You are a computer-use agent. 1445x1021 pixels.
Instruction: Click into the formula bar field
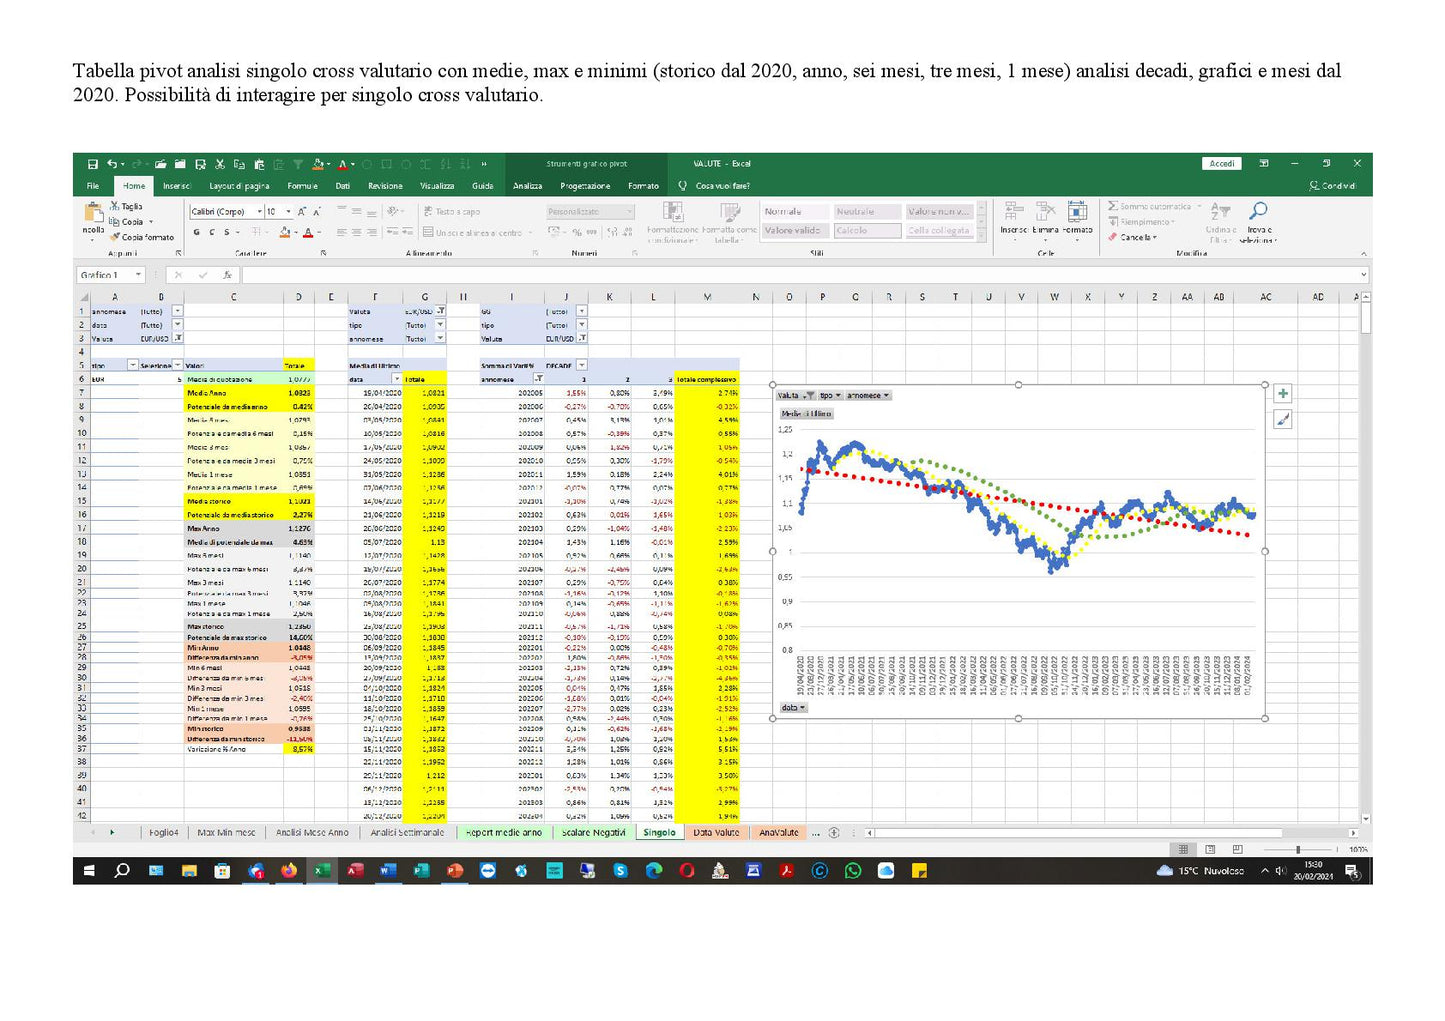click(x=800, y=275)
